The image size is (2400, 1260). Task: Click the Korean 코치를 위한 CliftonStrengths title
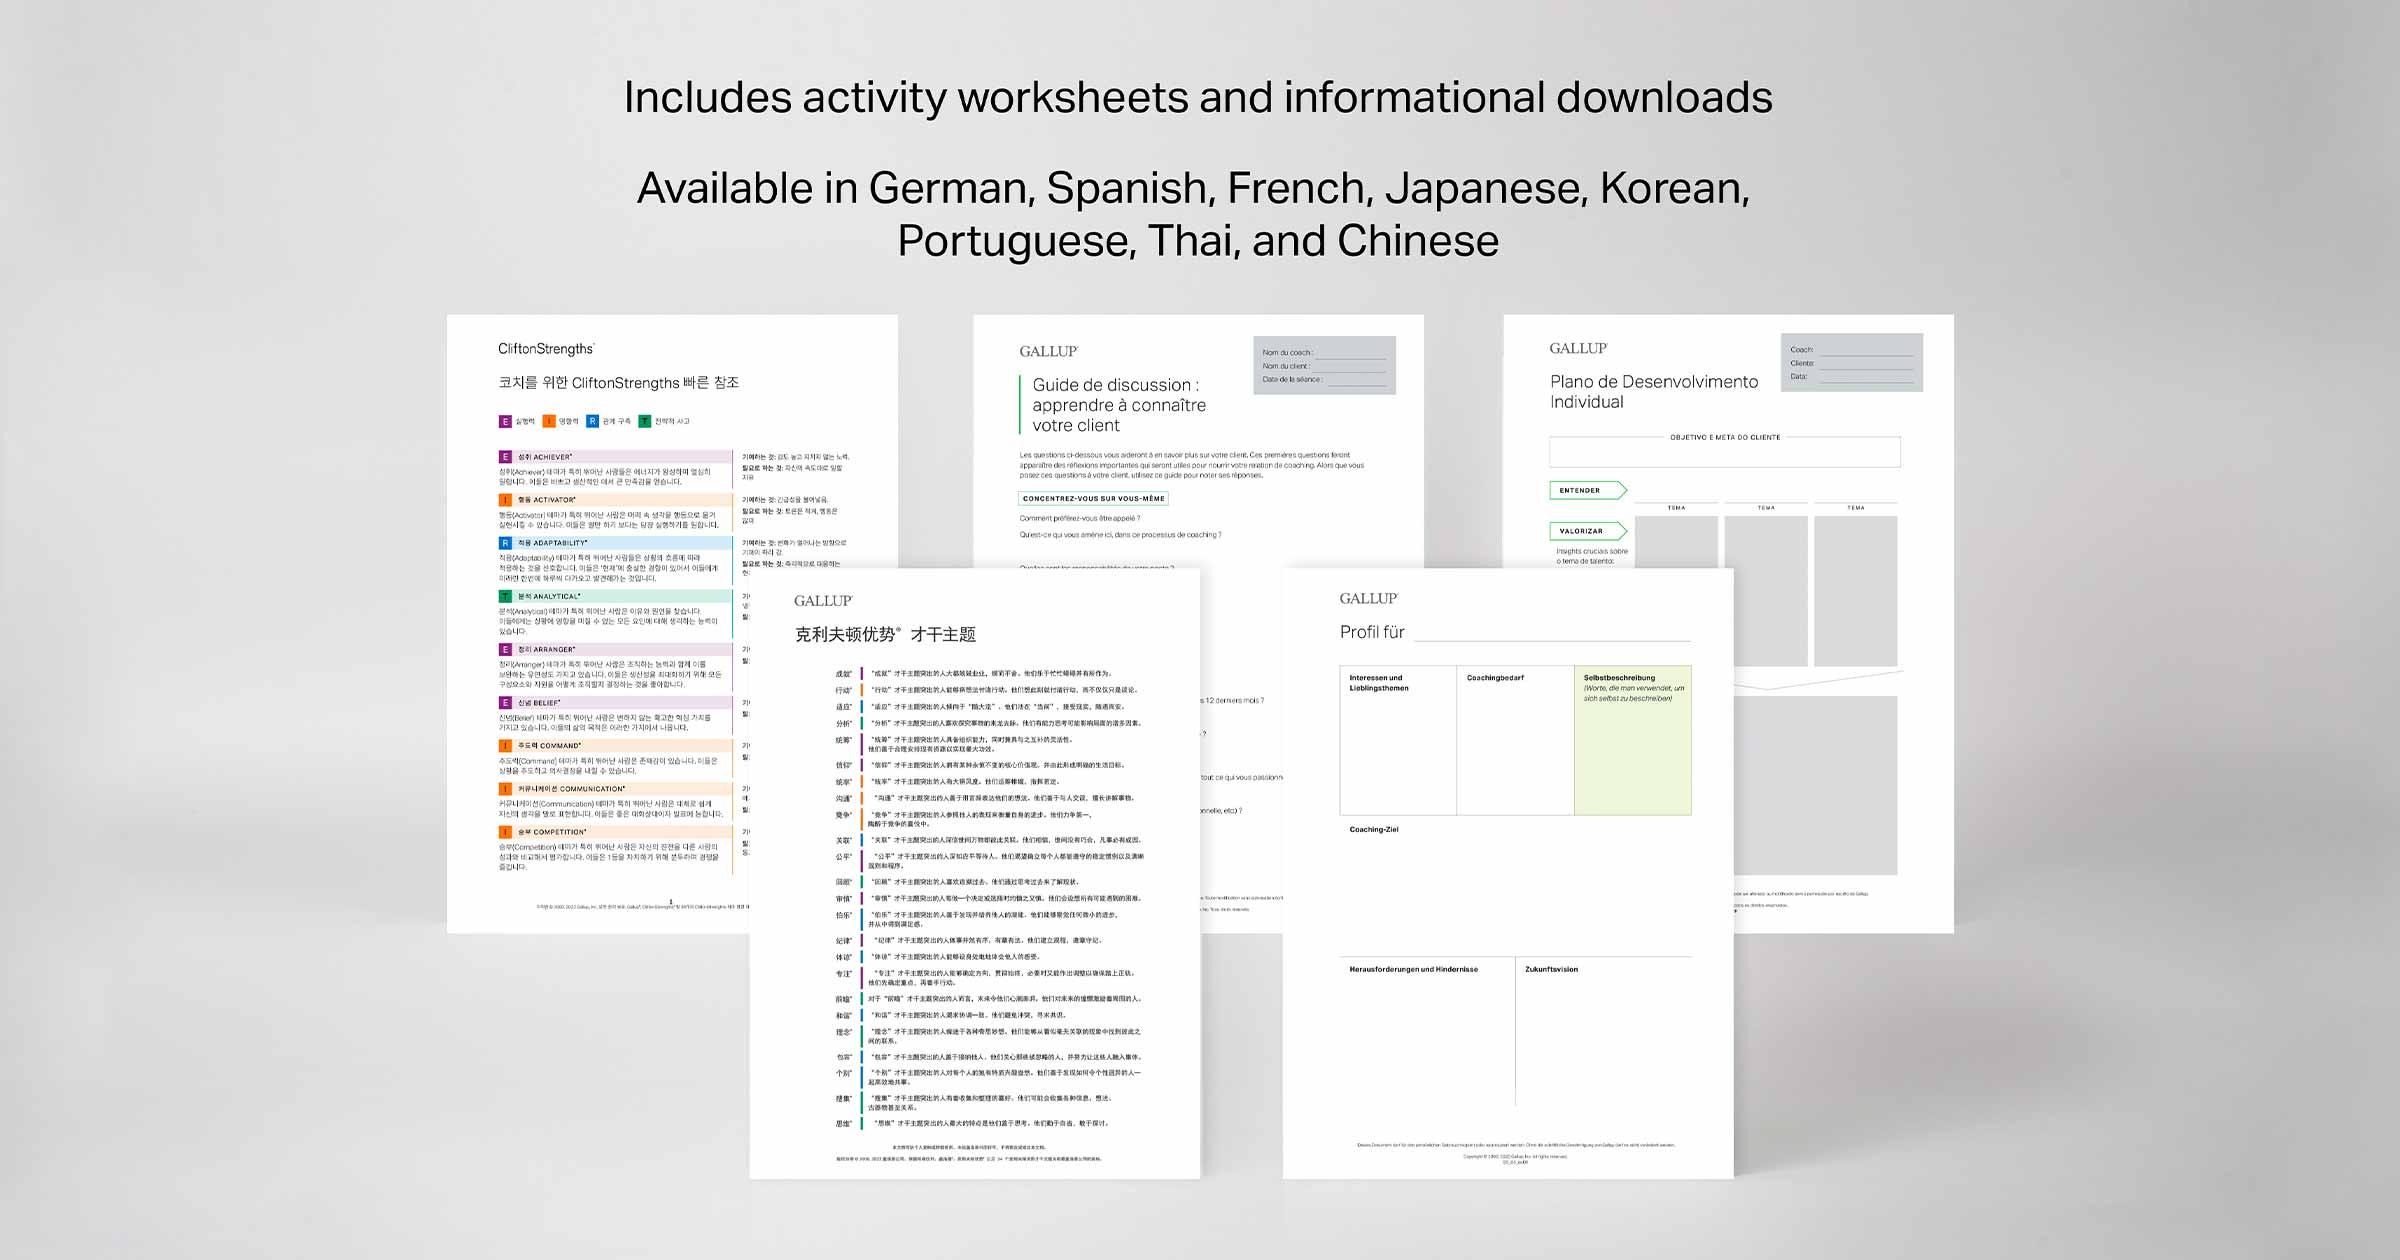point(618,383)
